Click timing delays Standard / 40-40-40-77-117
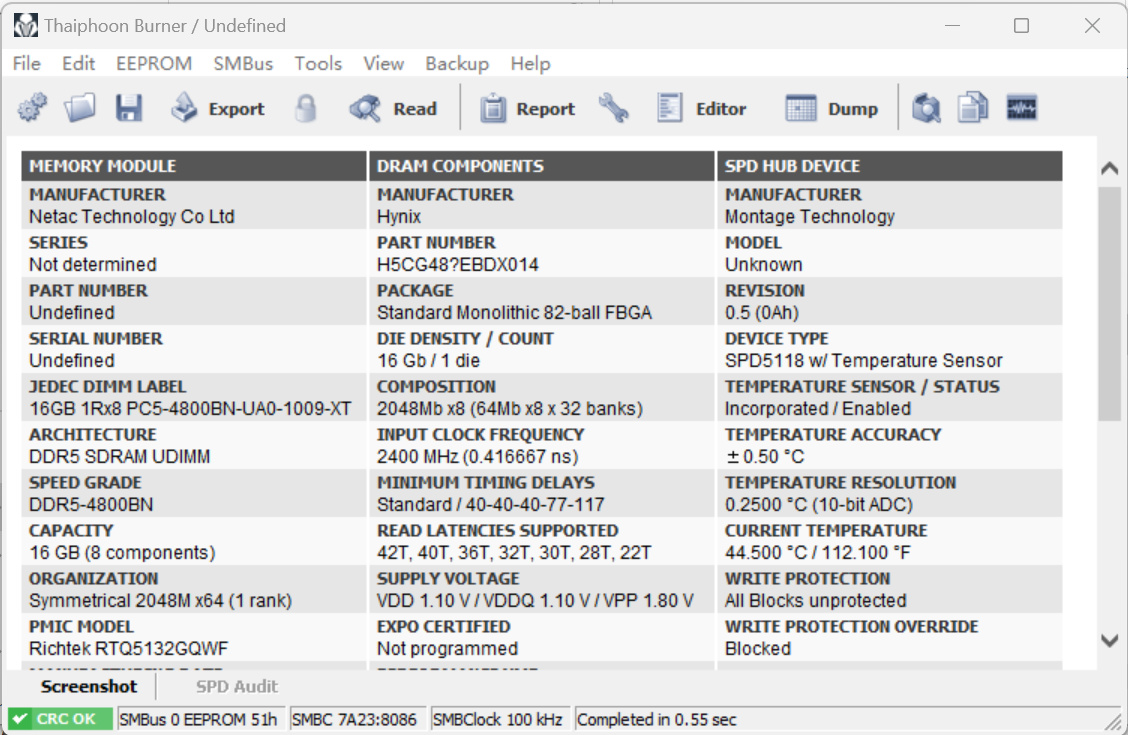Viewport: 1128px width, 735px height. [491, 504]
